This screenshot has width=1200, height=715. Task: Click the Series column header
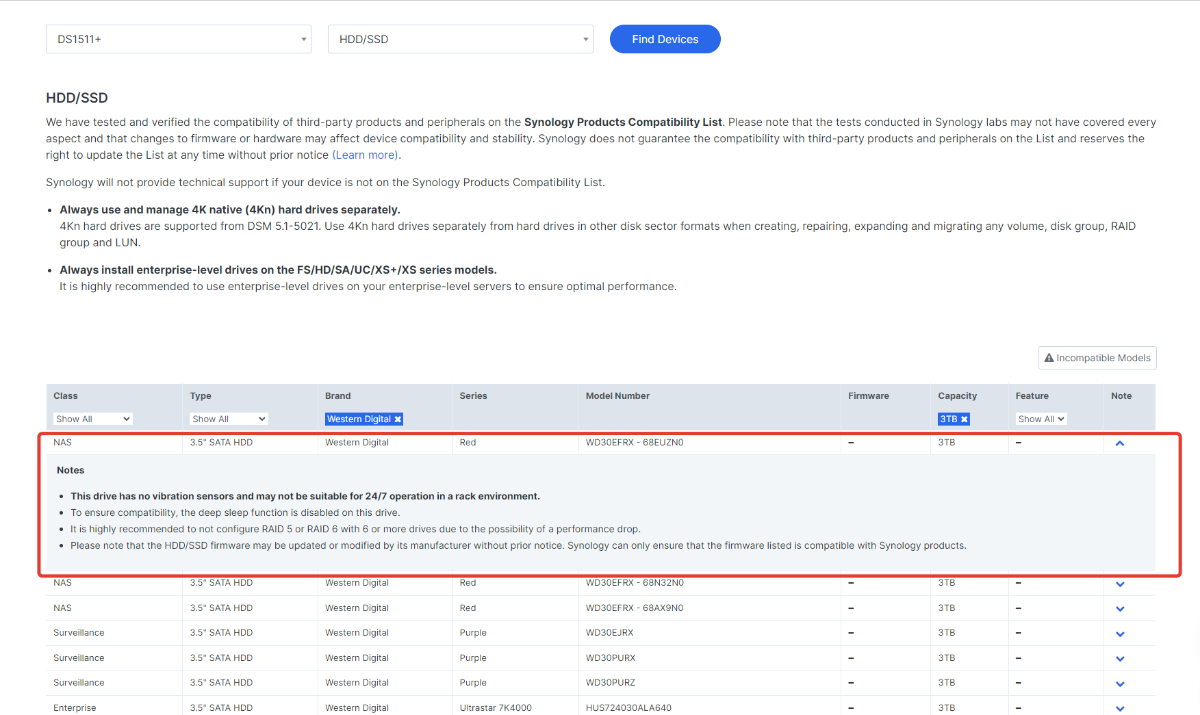pos(473,396)
